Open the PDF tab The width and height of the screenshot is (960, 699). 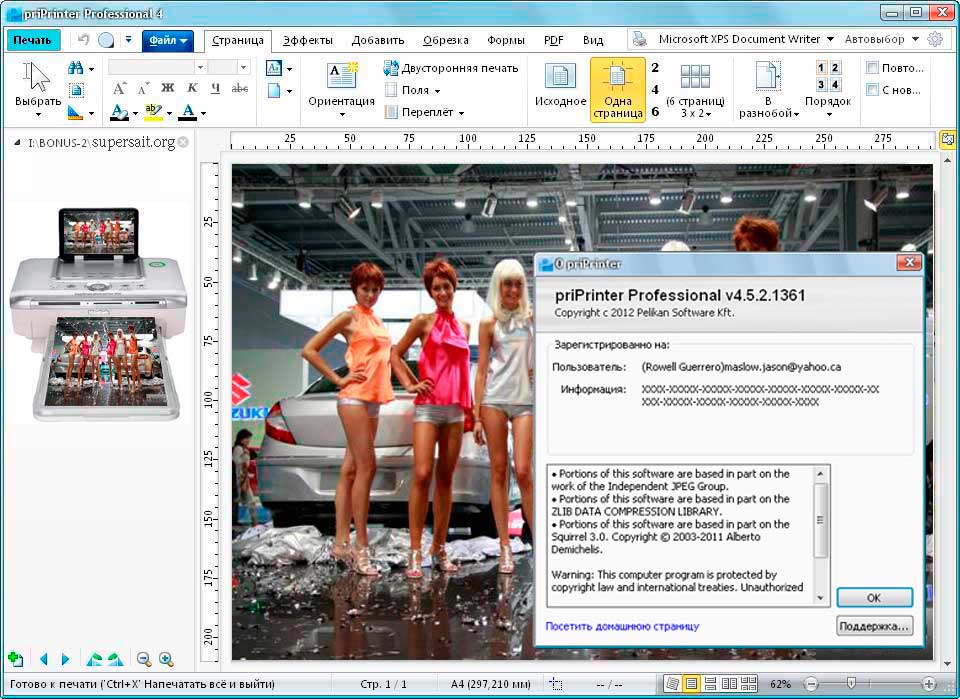point(553,40)
